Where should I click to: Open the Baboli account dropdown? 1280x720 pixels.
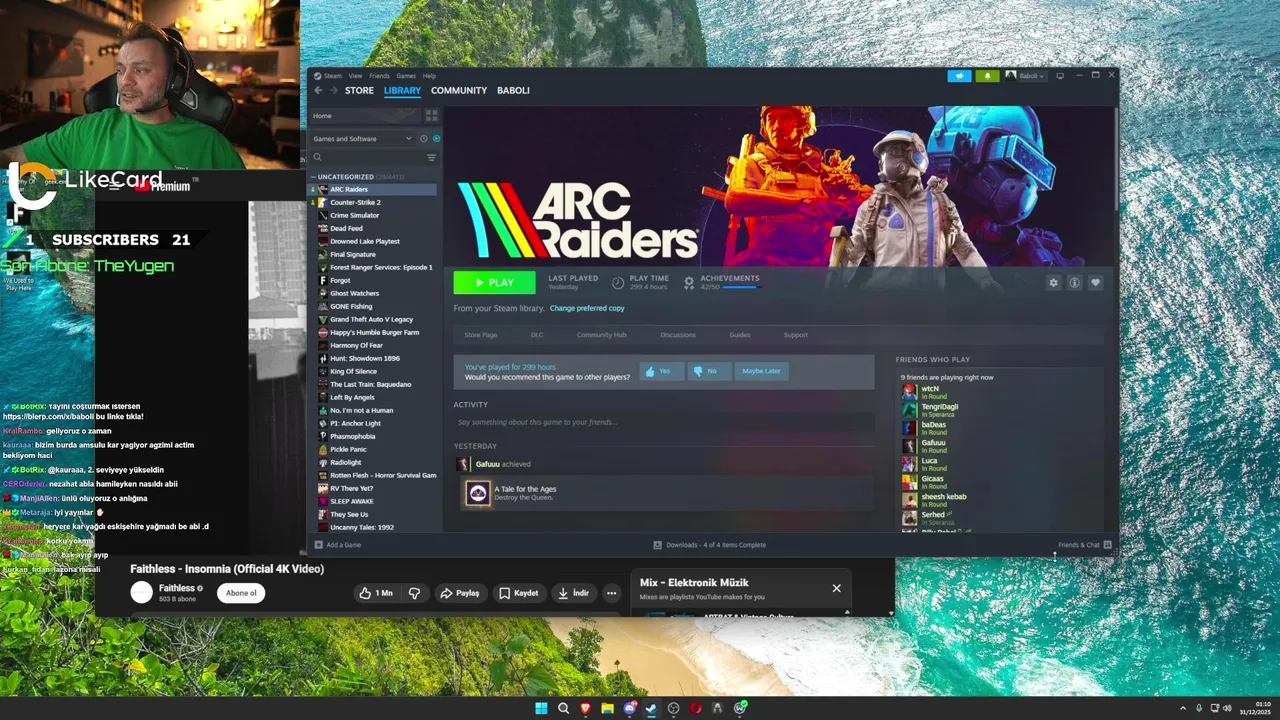click(x=1025, y=76)
